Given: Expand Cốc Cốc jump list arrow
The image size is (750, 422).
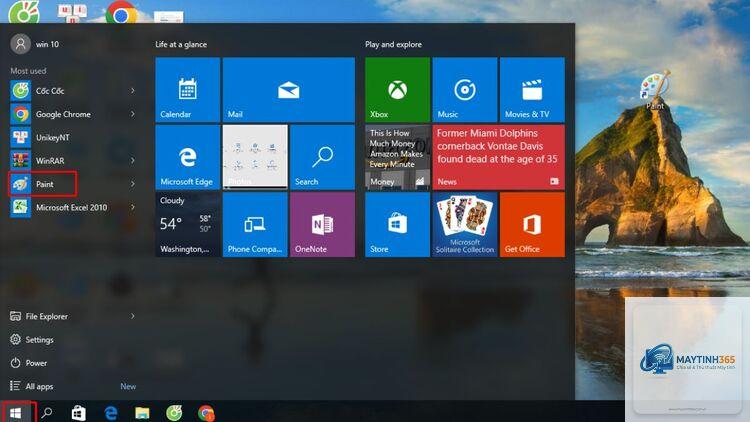Looking at the screenshot, I should (x=132, y=90).
